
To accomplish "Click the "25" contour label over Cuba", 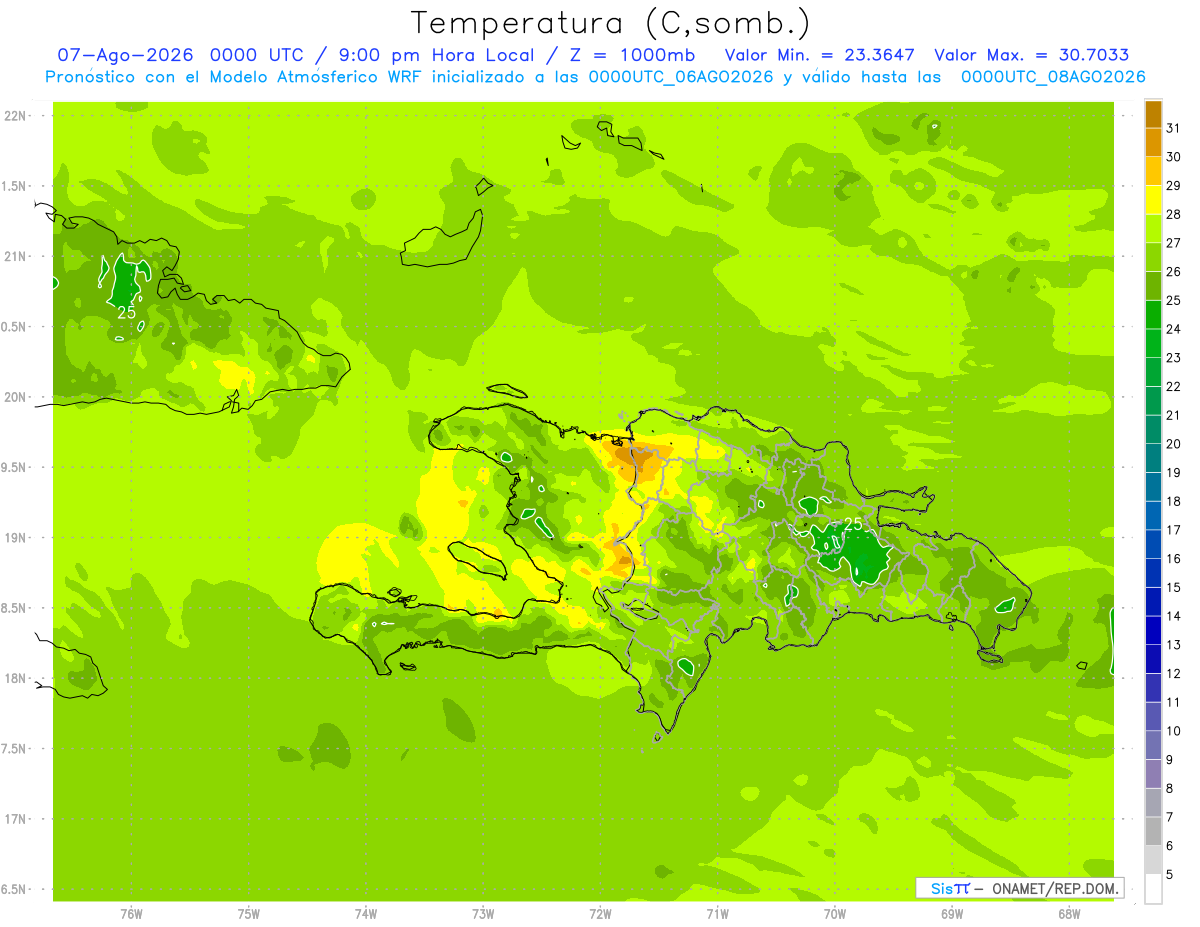I will [x=127, y=312].
